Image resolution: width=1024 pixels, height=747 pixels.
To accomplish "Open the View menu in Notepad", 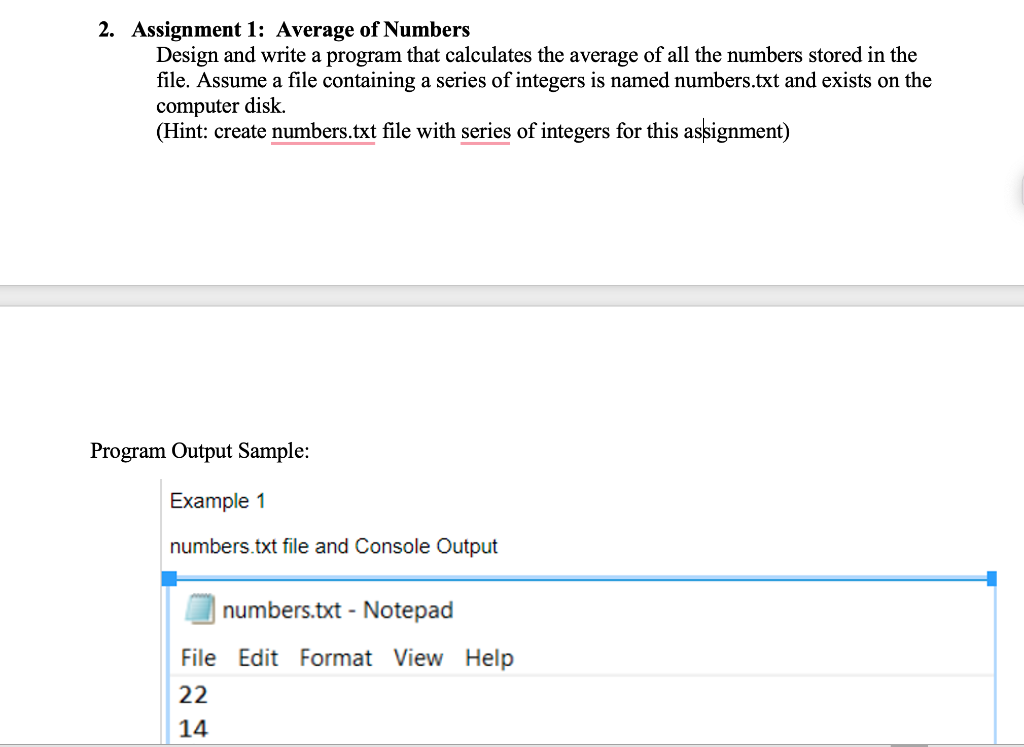I will (418, 658).
